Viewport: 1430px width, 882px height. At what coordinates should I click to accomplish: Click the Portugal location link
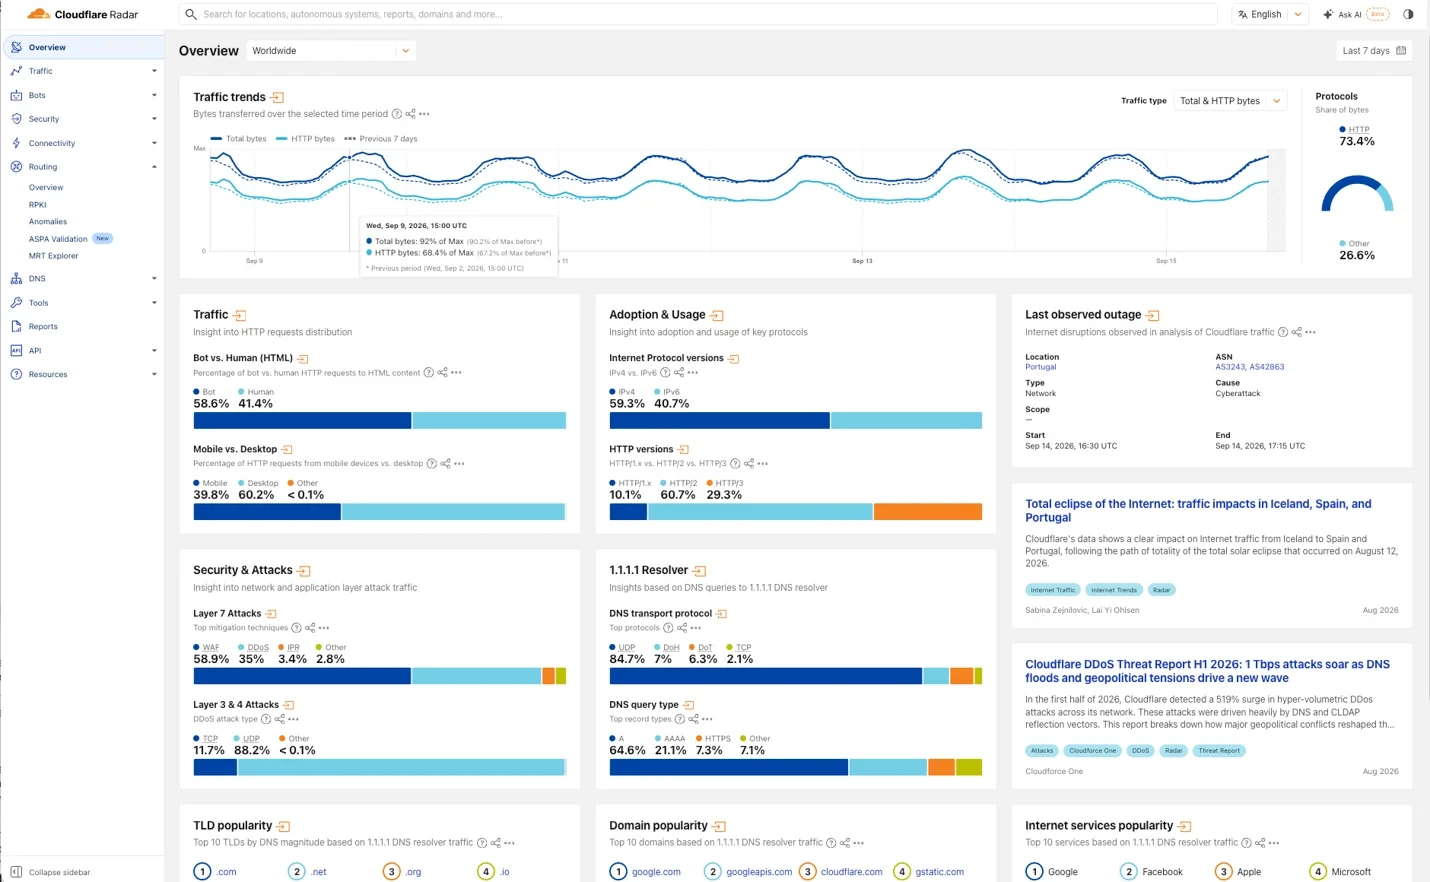pyautogui.click(x=1040, y=367)
